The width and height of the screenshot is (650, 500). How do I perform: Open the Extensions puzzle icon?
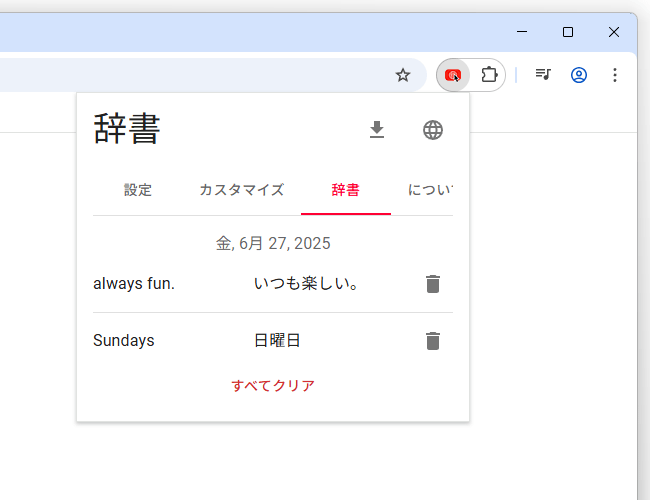(x=489, y=75)
